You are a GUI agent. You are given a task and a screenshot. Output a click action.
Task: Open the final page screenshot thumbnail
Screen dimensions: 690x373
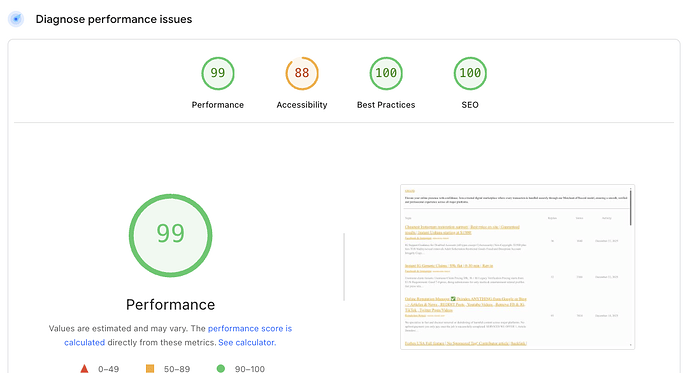tap(518, 267)
